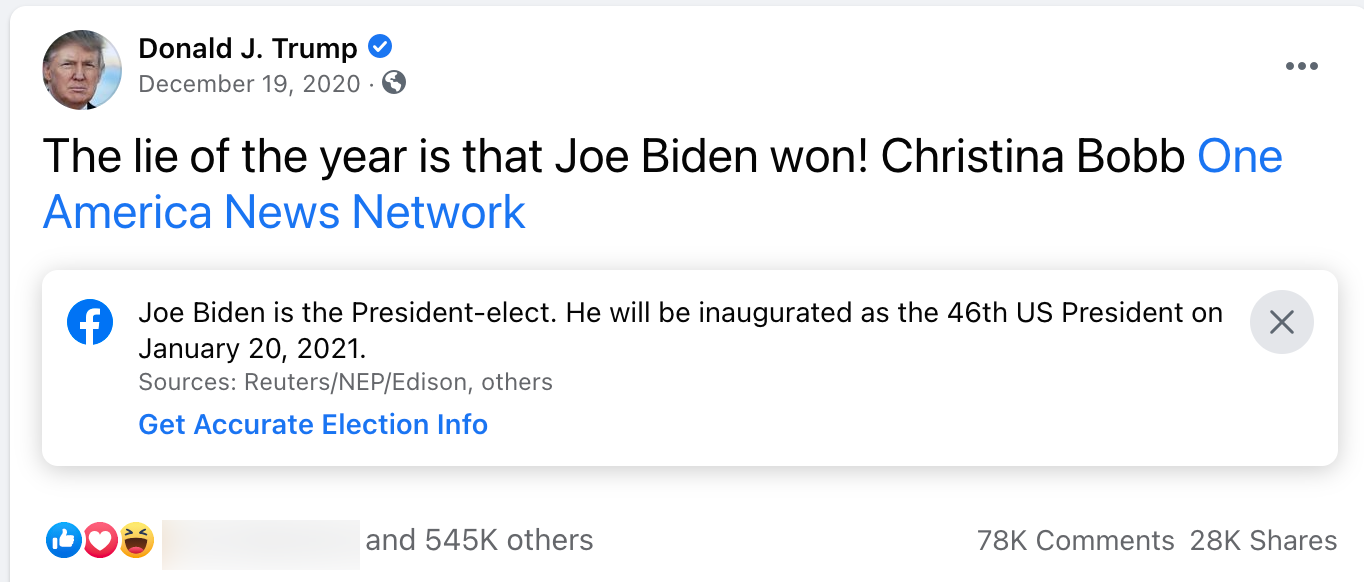Screen dimensions: 1364x582
Task: Click the blurred reactor name beside the emojis
Action: (x=260, y=540)
